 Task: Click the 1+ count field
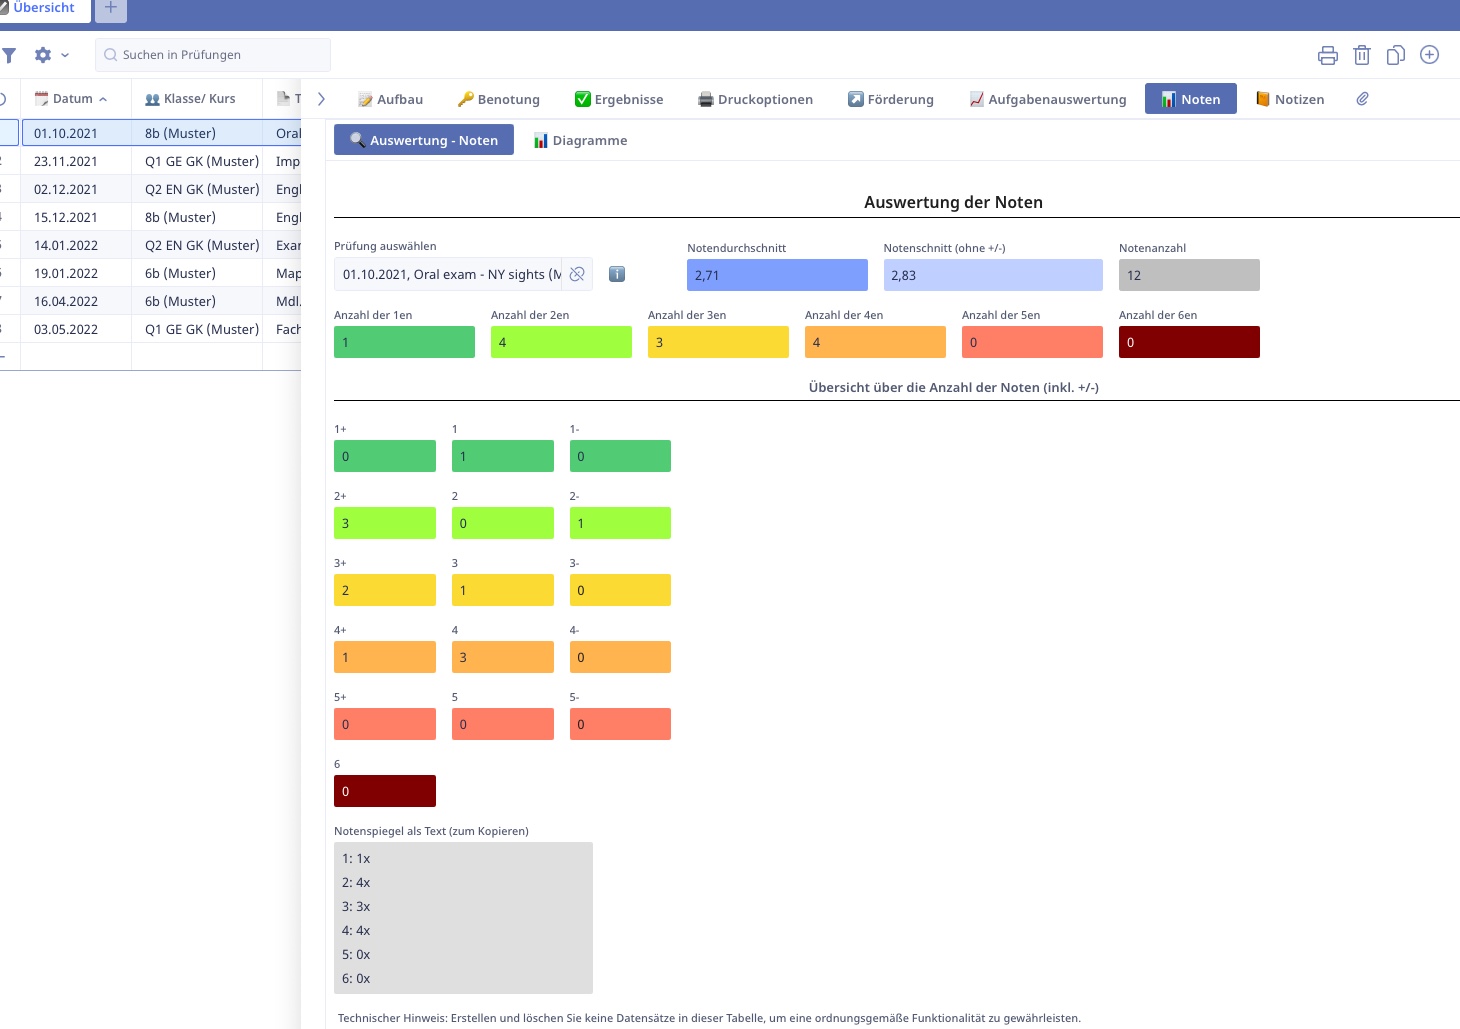(385, 456)
